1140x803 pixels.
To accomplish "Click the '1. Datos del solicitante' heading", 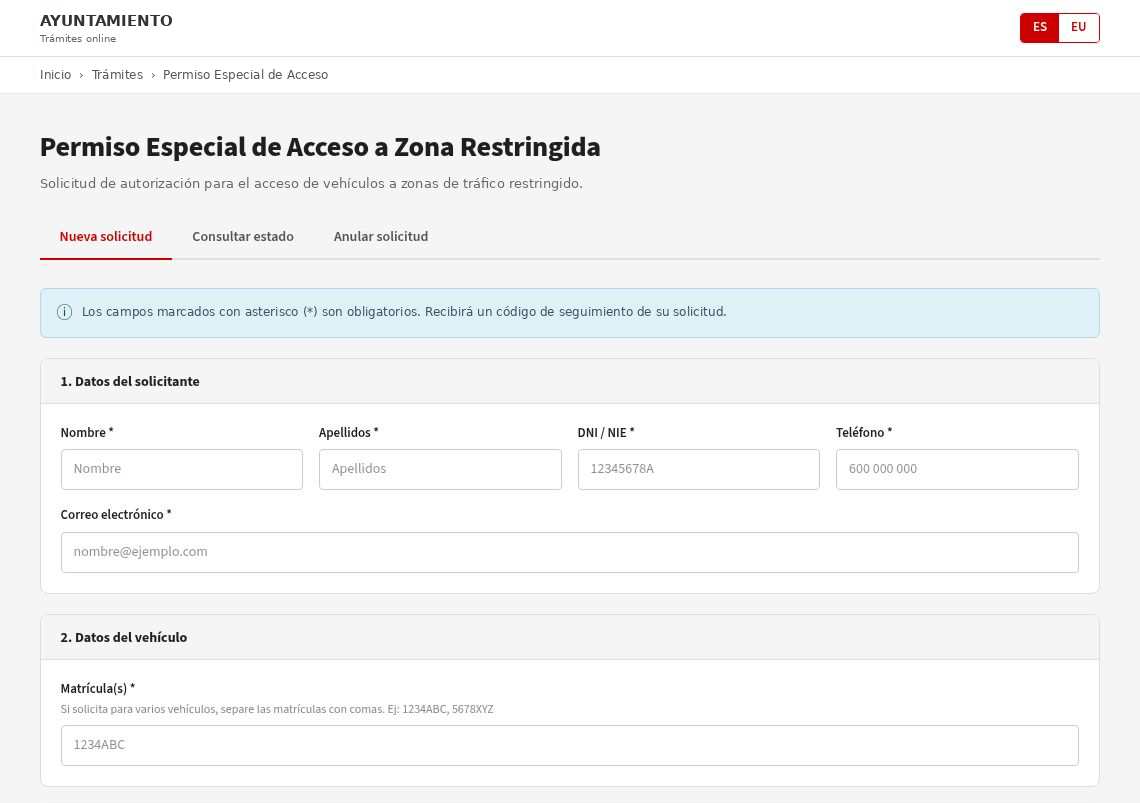I will [130, 382].
